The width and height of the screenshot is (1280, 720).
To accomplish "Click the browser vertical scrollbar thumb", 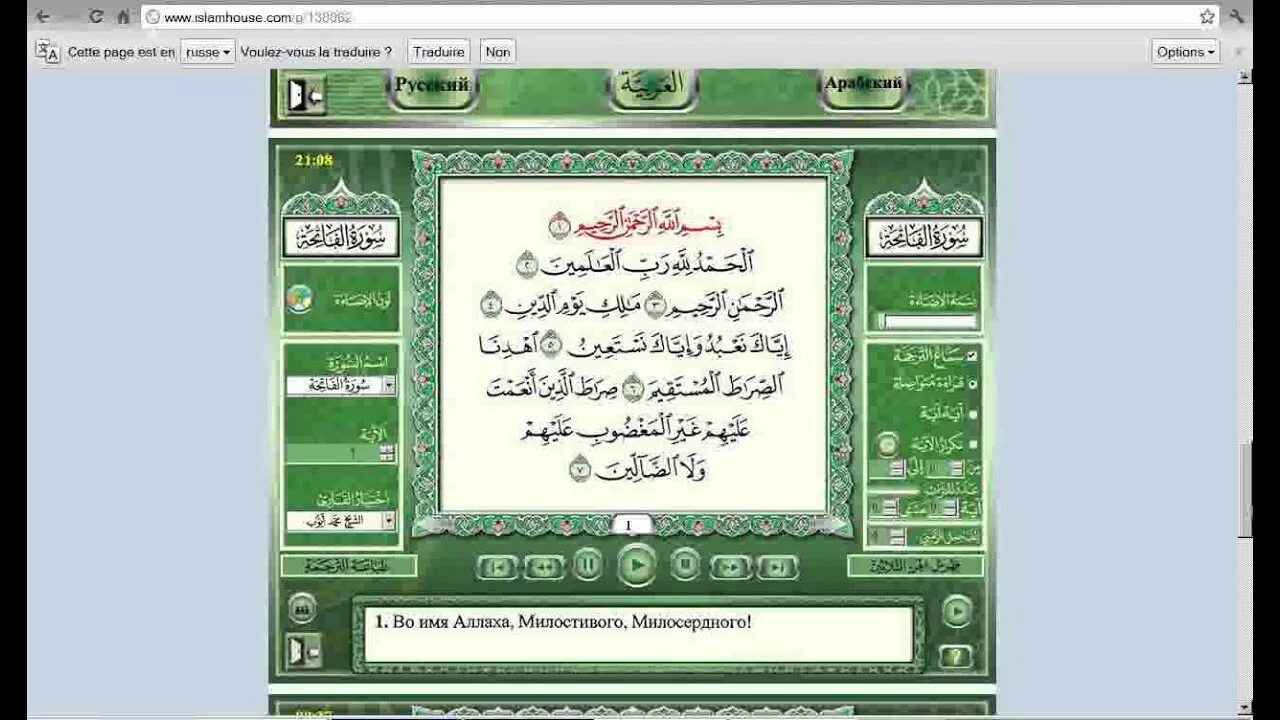I will pyautogui.click(x=1245, y=490).
